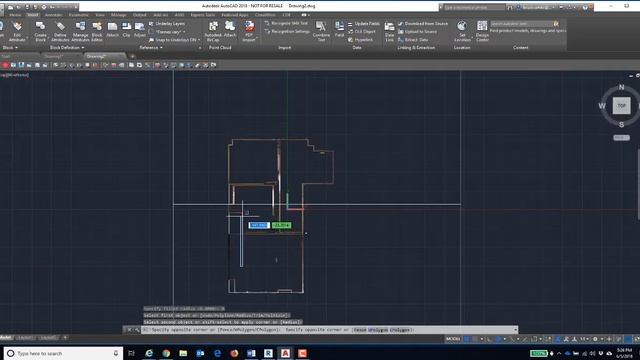The image size is (640, 360).
Task: Expand the Reference panel
Action: tap(151, 48)
